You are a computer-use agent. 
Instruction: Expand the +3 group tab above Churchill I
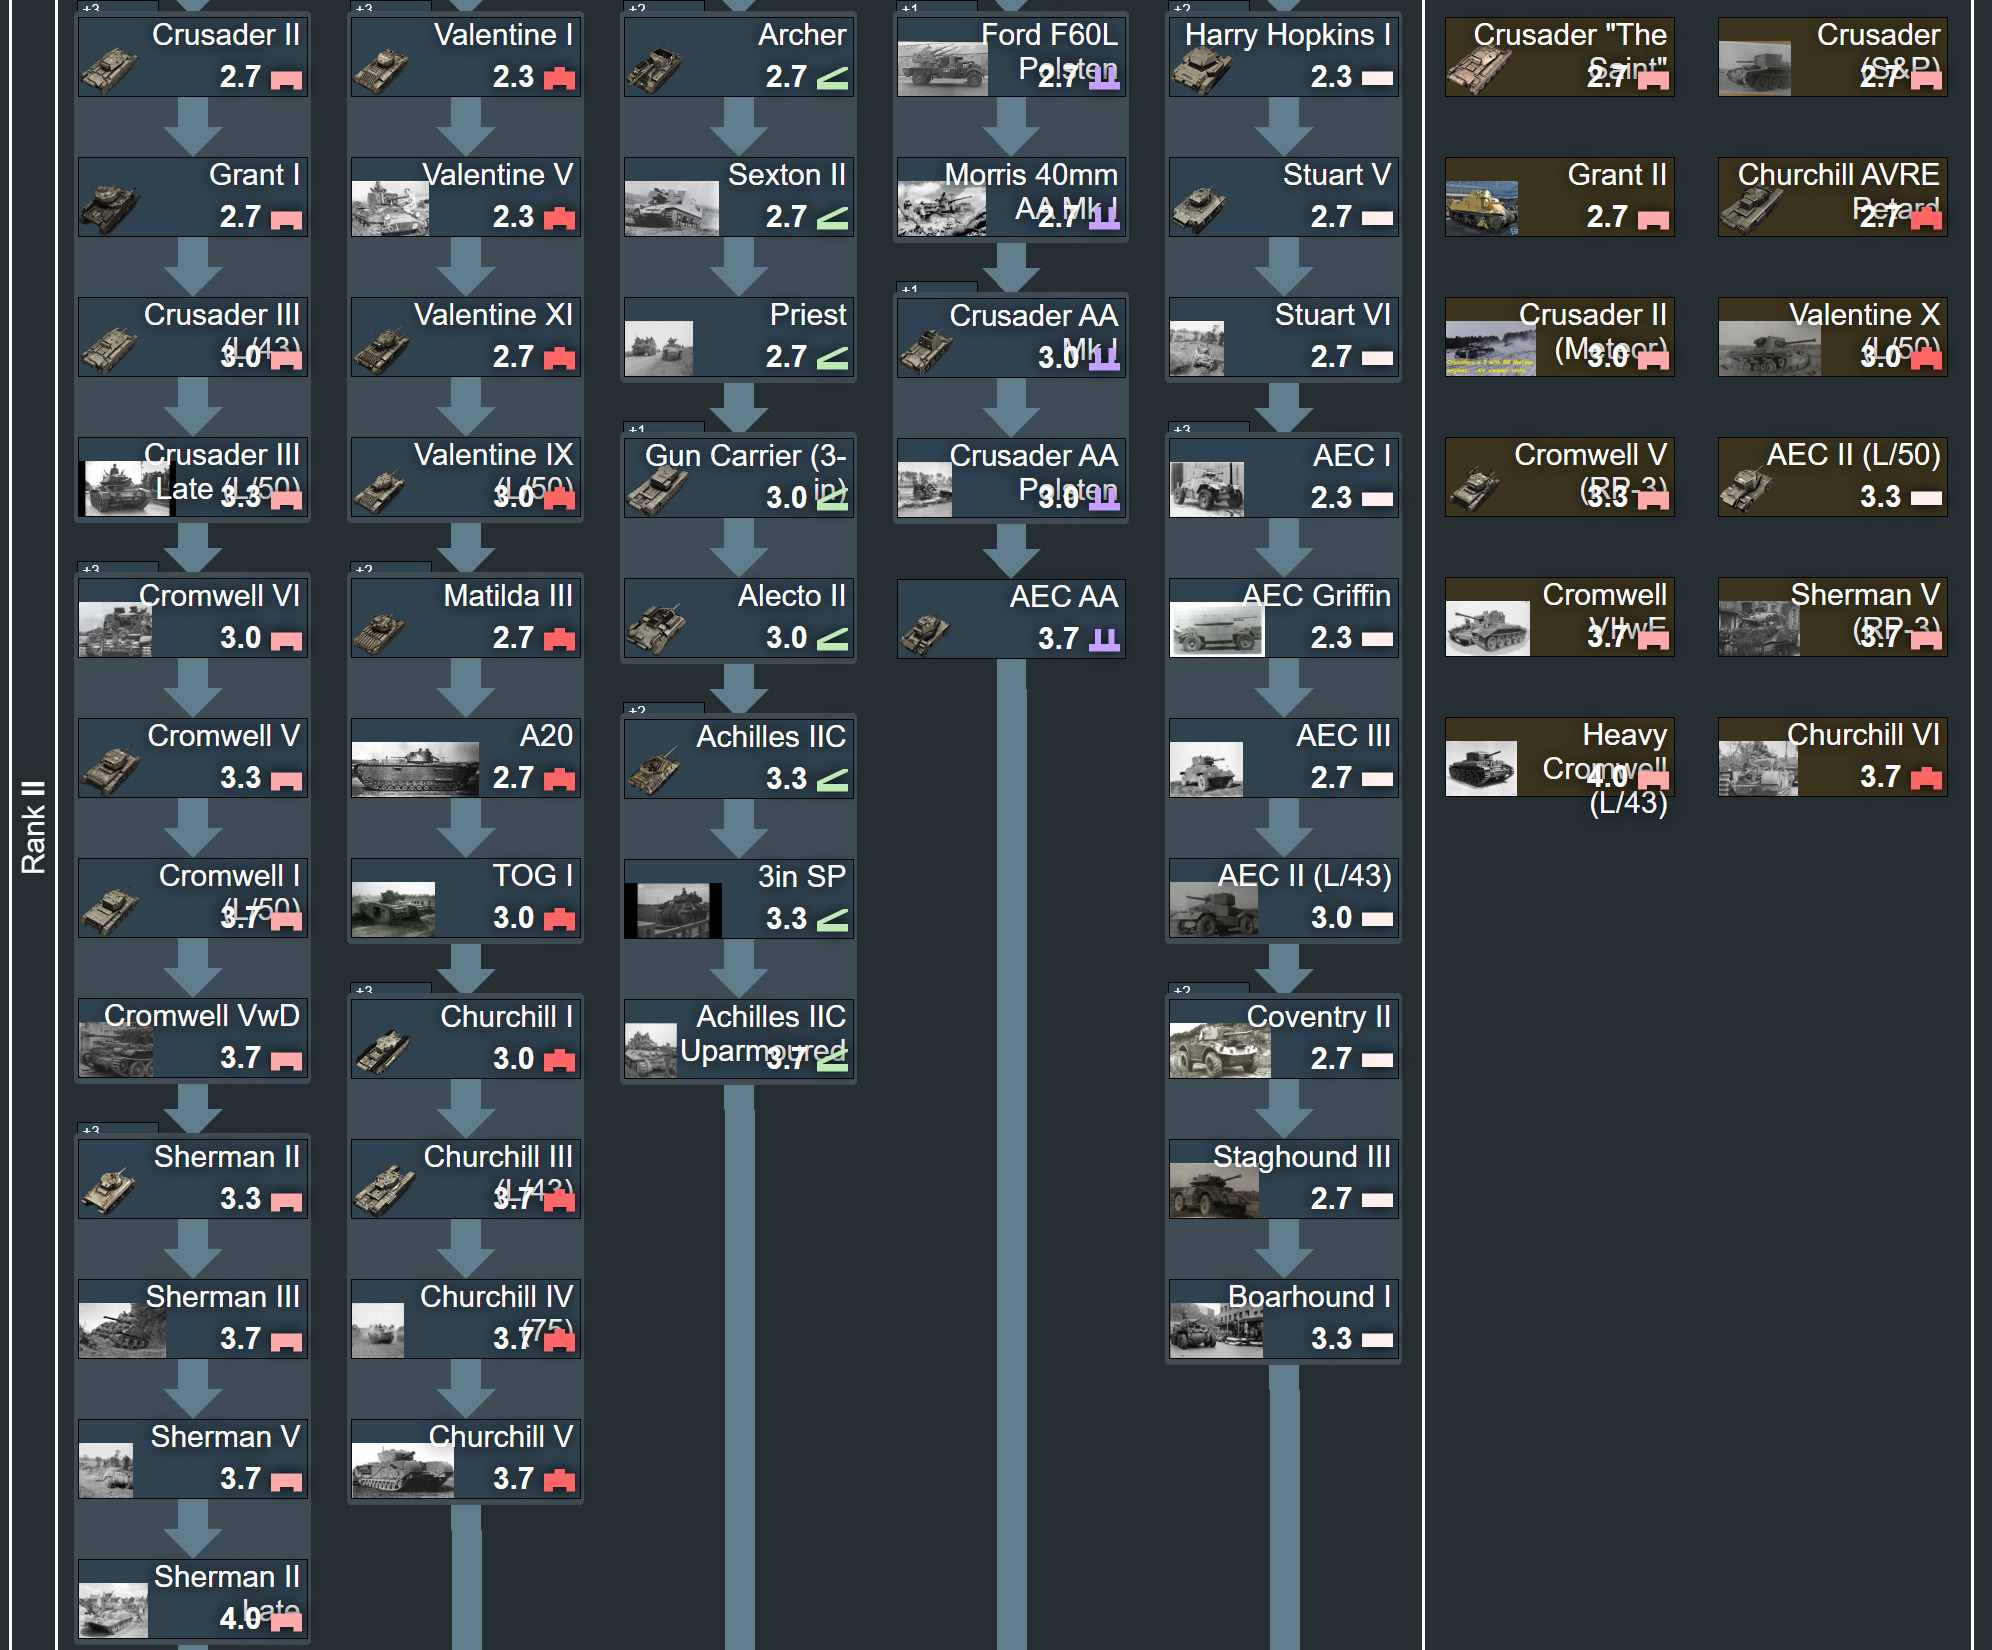[x=390, y=989]
